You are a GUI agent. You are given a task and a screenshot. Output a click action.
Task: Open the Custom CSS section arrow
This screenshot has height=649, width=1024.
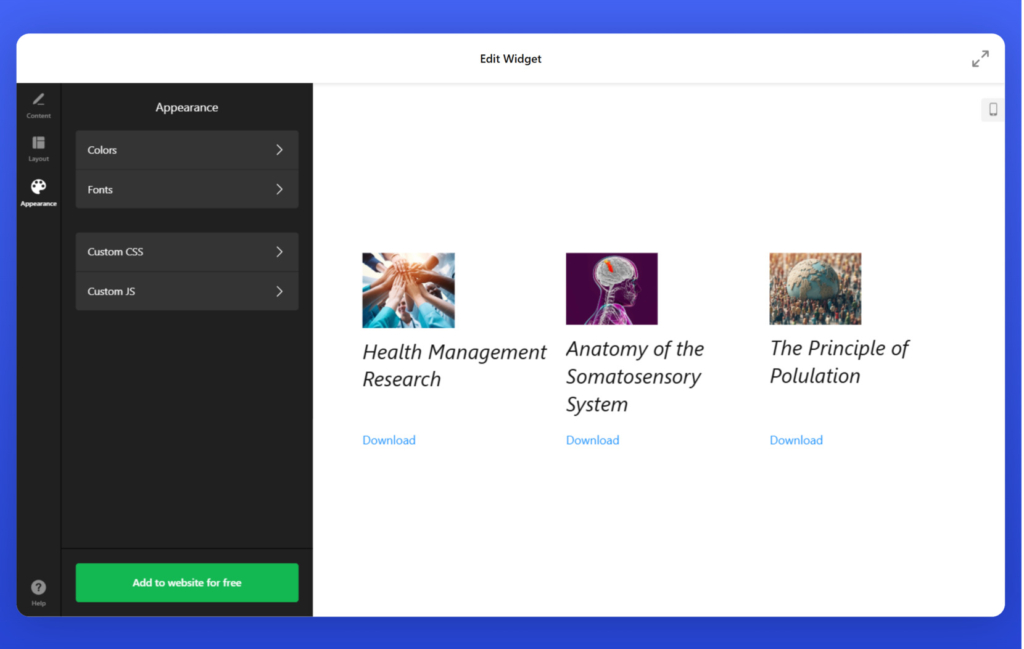(279, 252)
